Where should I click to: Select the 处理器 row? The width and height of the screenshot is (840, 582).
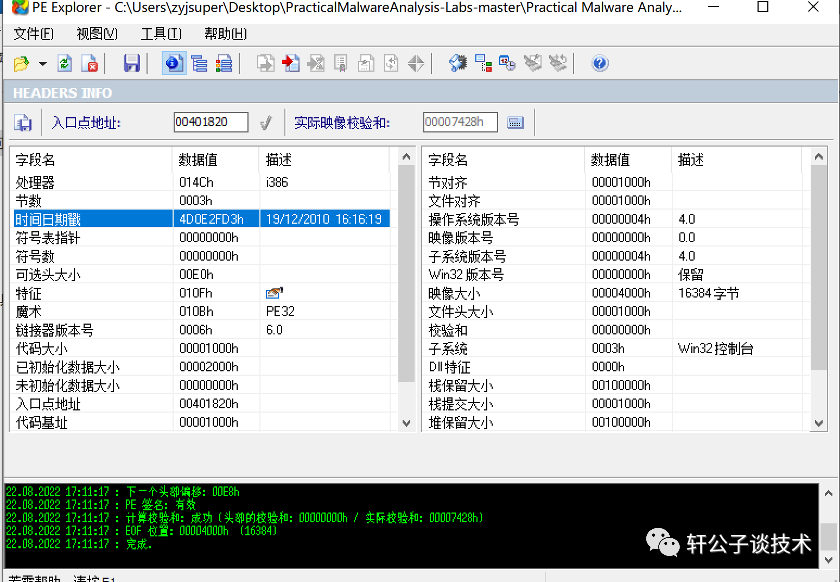[201, 182]
